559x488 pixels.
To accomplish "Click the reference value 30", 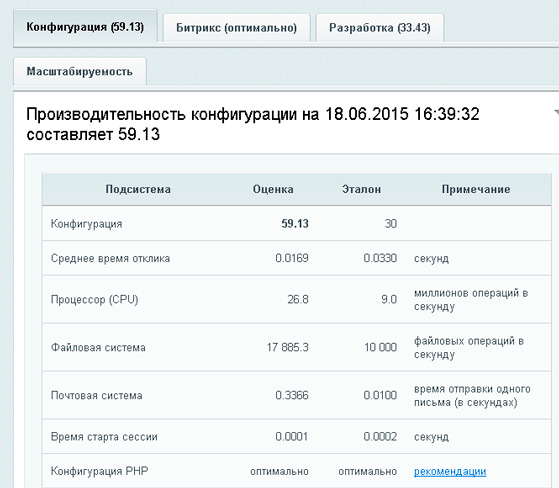I will [391, 224].
